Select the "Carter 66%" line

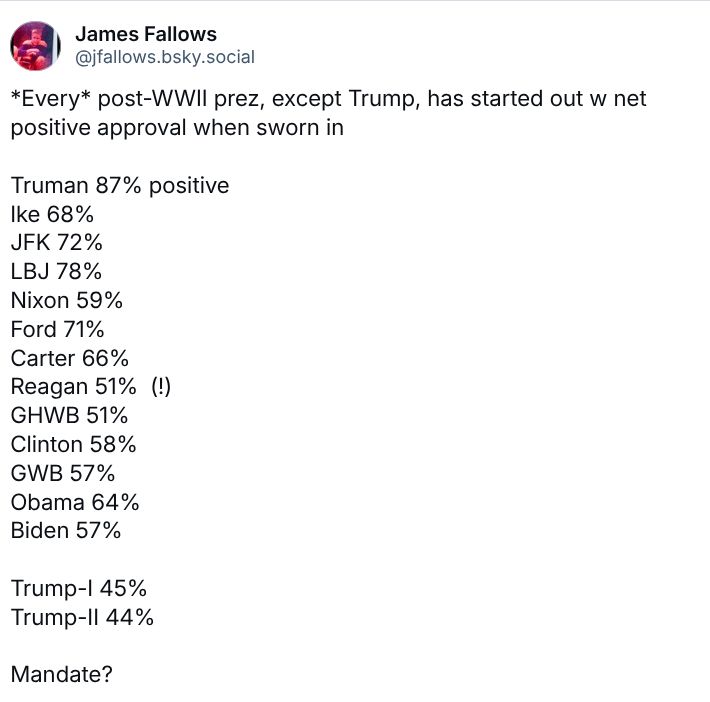coord(70,358)
